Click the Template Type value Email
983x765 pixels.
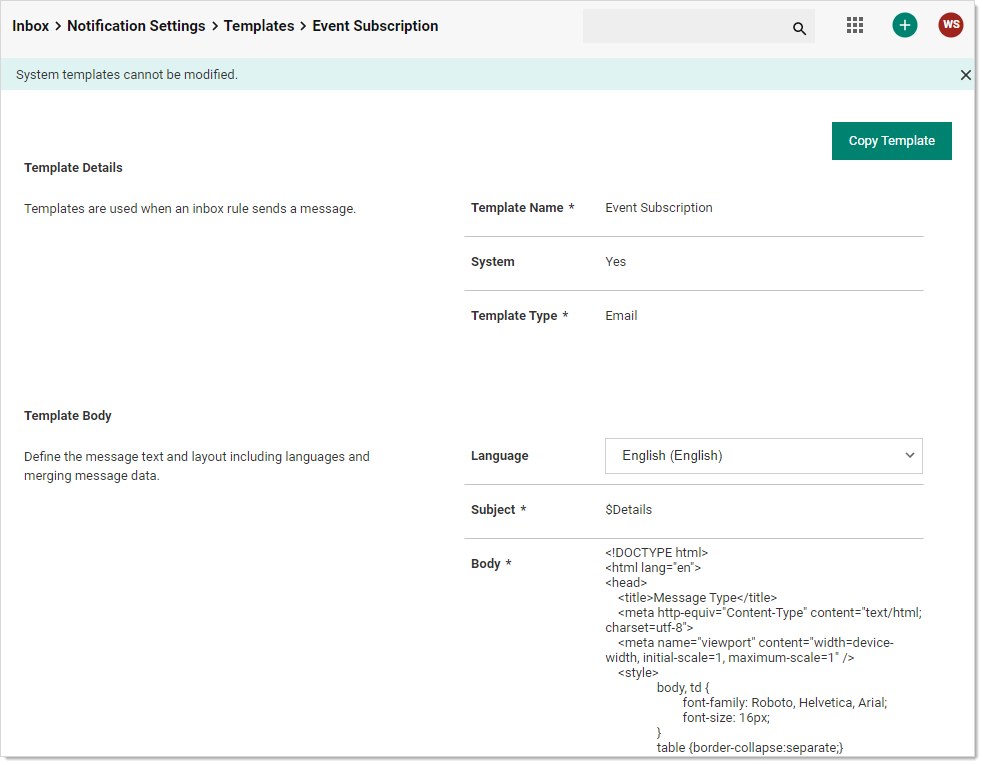tap(621, 316)
